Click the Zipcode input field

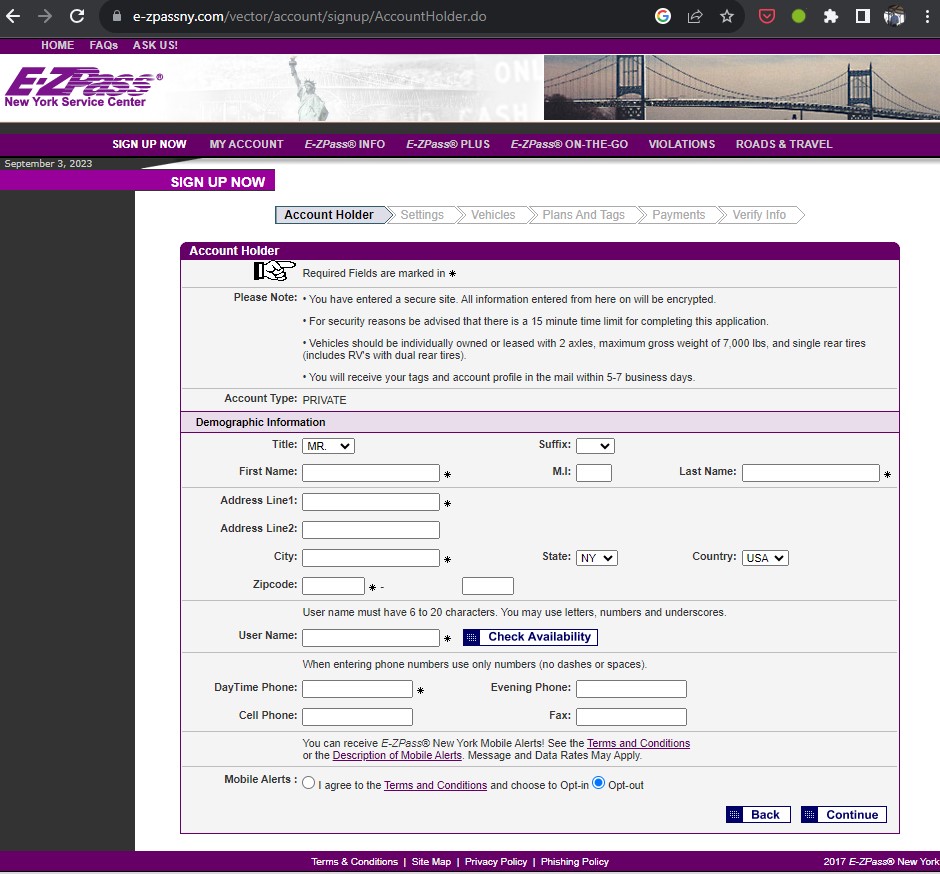point(333,586)
